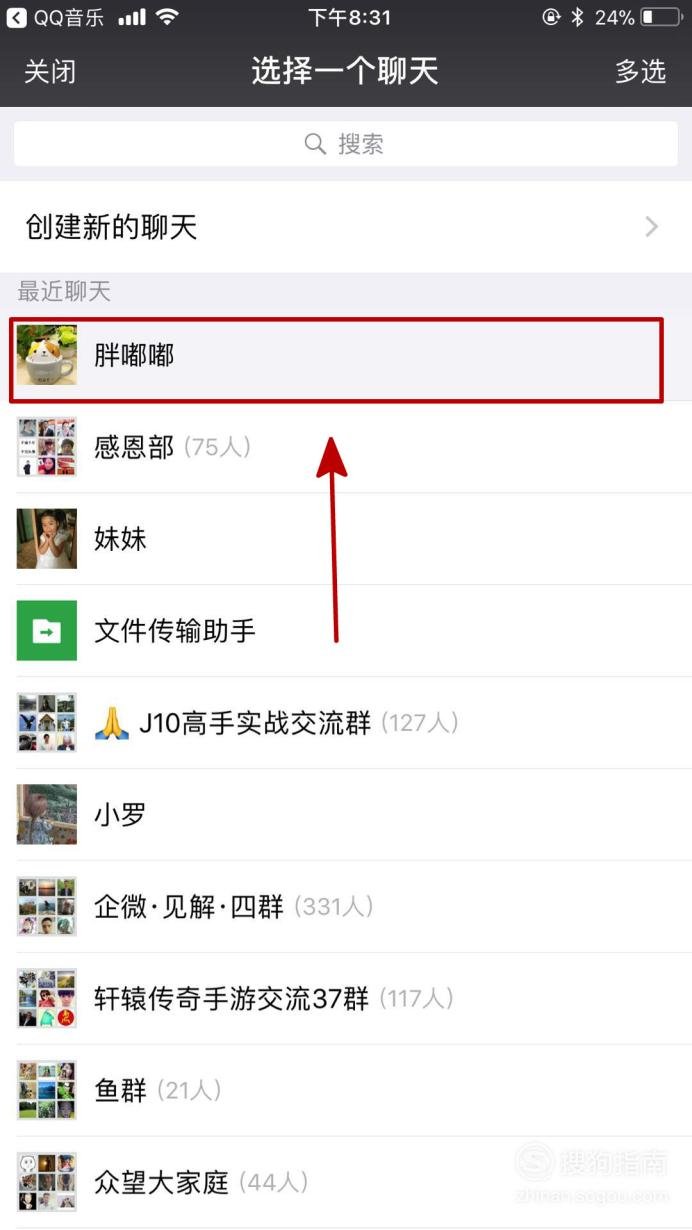Close the chat picker with 关闭

point(50,71)
